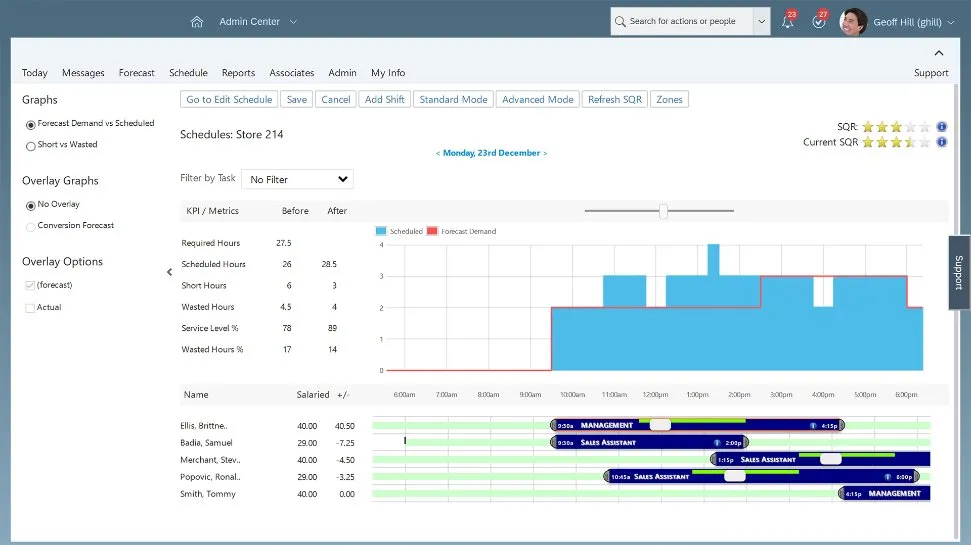Enable the Actual overlay checkbox
The width and height of the screenshot is (971, 545).
[x=30, y=308]
